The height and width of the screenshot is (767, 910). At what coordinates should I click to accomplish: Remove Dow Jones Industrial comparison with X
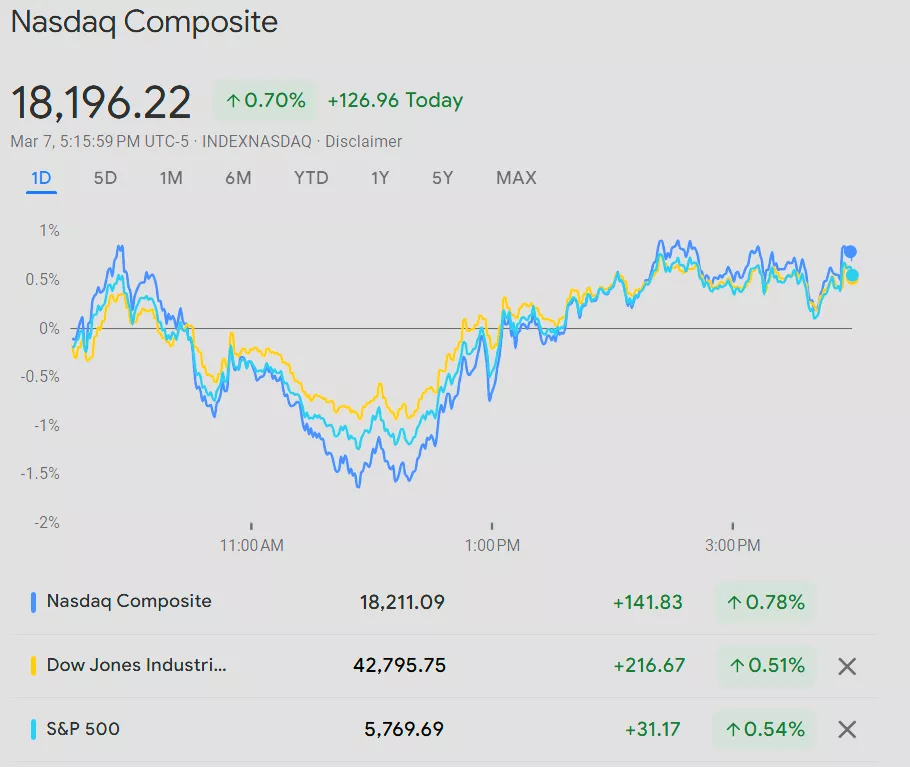(x=847, y=667)
